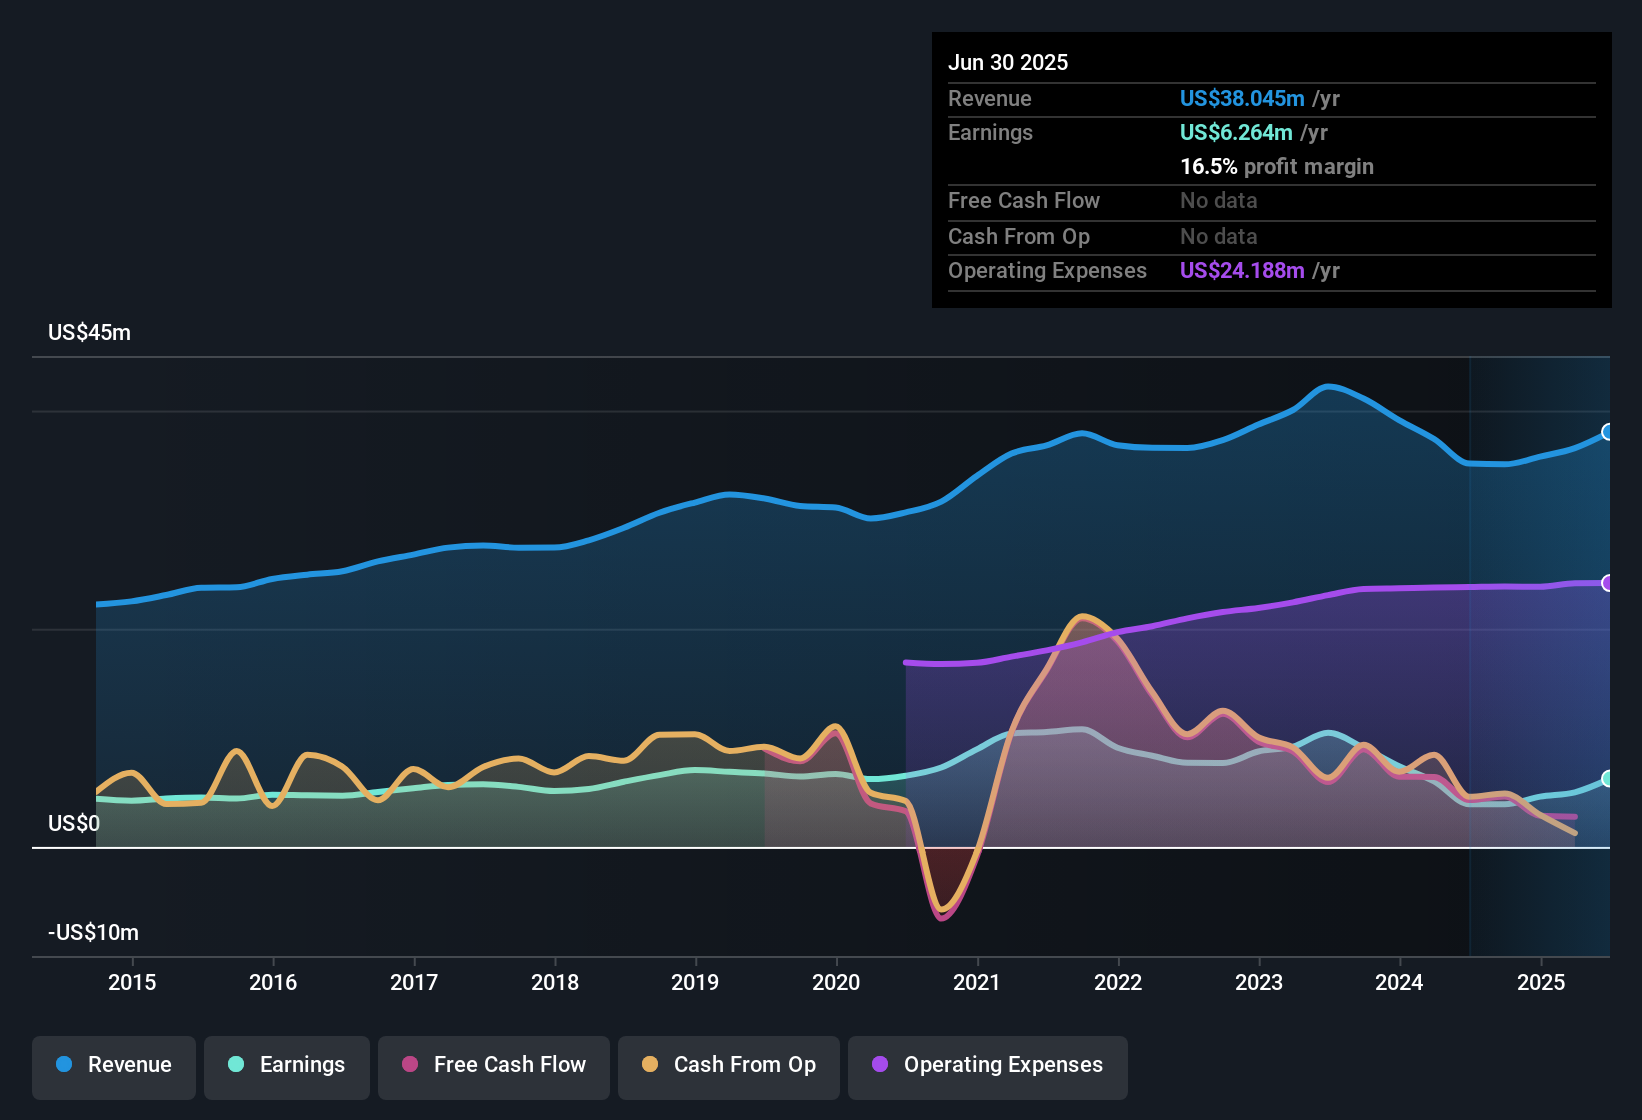Viewport: 1642px width, 1120px height.
Task: Toggle the Operating Expenses series visibility
Action: coord(987,1065)
